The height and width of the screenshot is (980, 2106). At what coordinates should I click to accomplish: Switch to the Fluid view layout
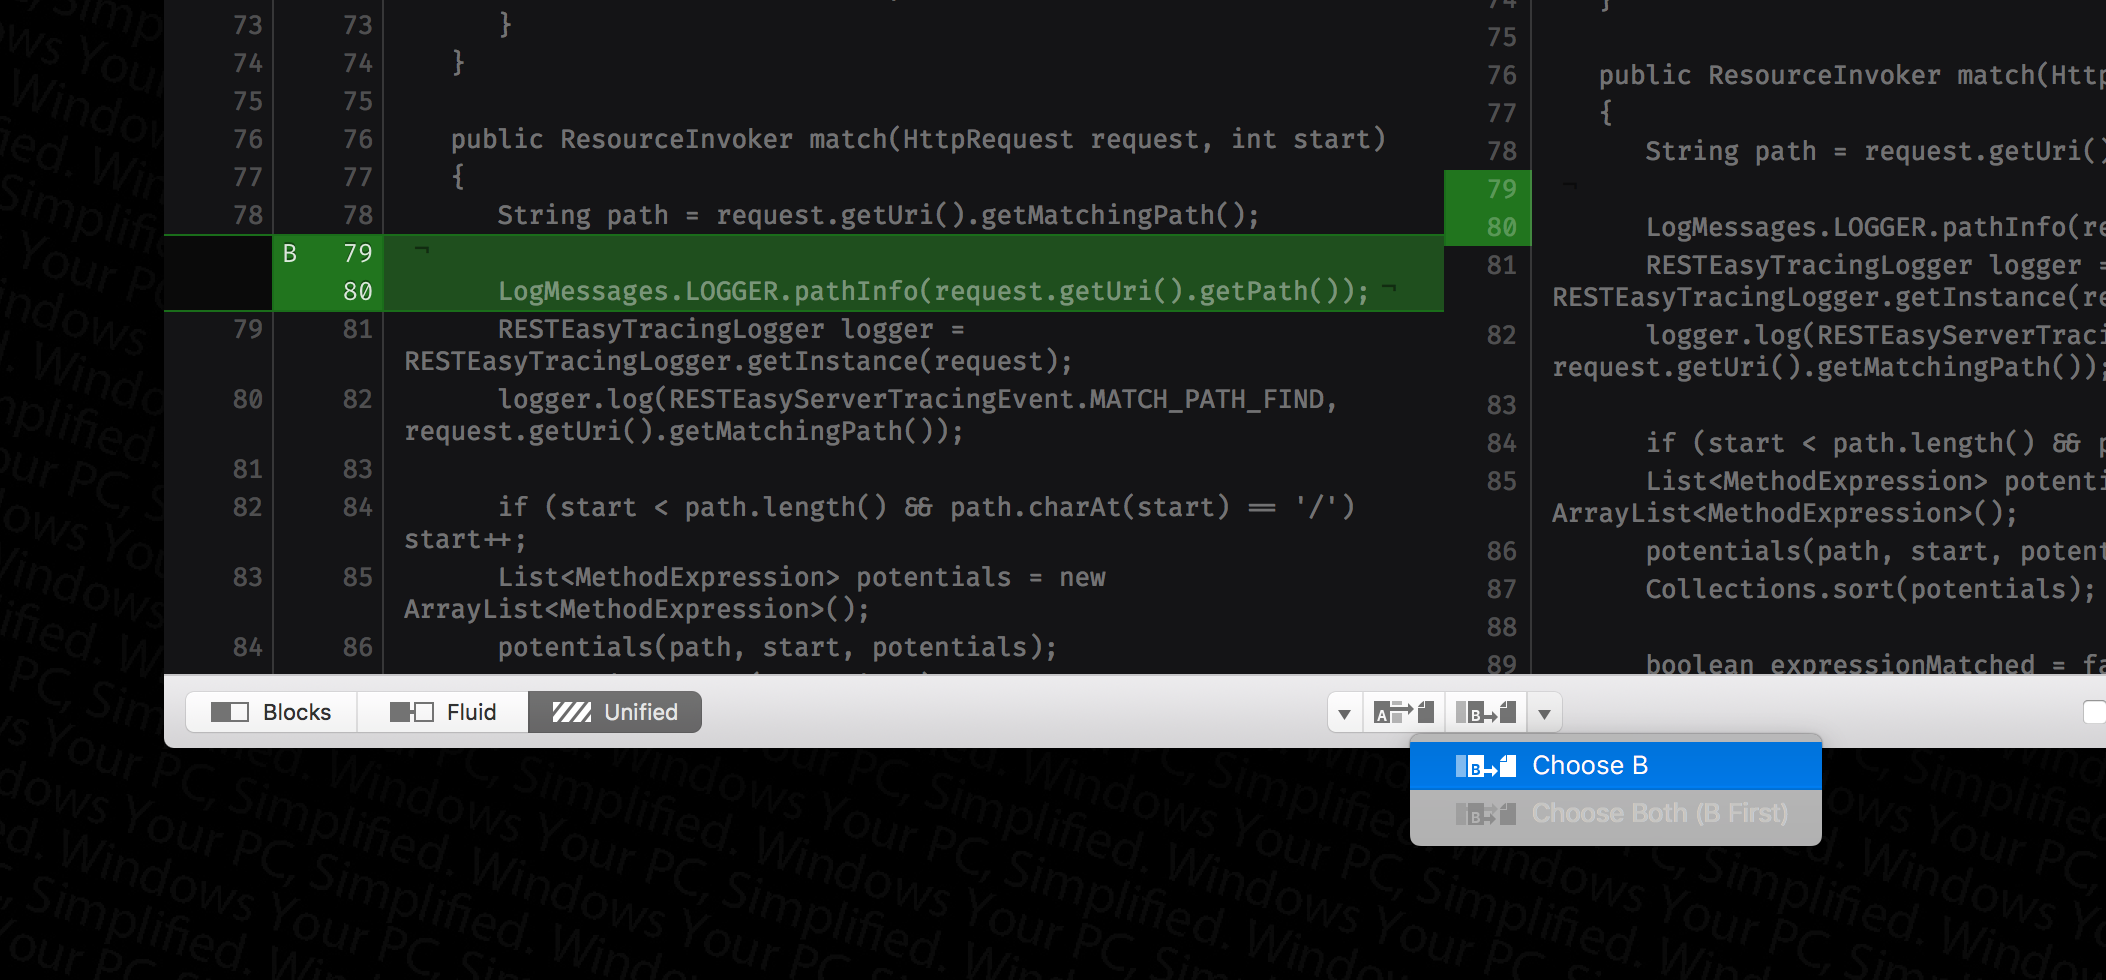(442, 712)
